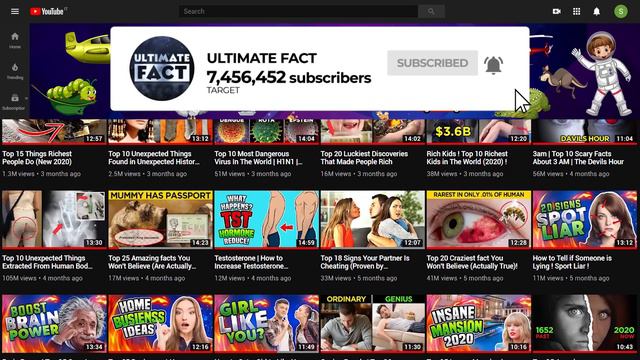Click the thumbnail with 14:02 duration
This screenshot has width=640, height=360.
tap(372, 131)
